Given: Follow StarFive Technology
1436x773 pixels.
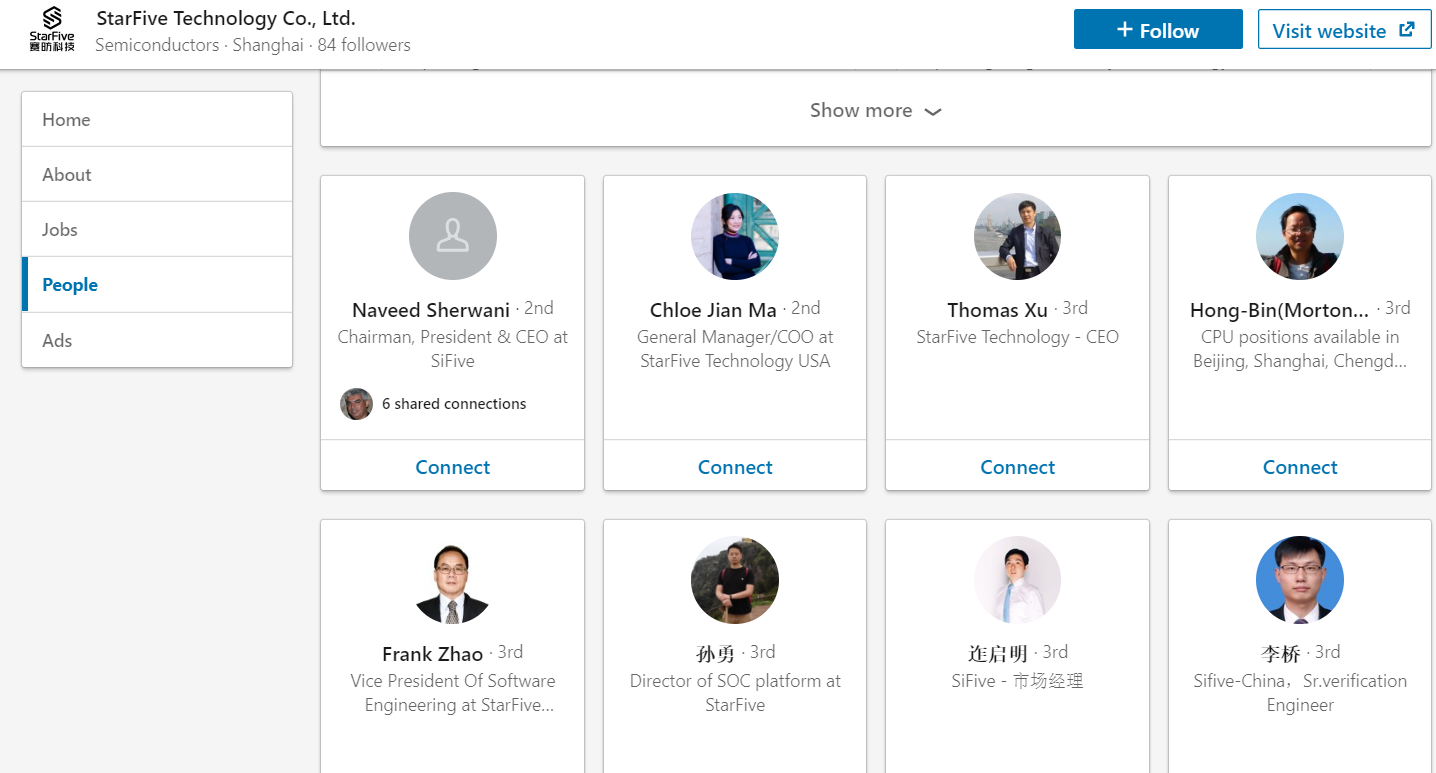Looking at the screenshot, I should (x=1158, y=30).
